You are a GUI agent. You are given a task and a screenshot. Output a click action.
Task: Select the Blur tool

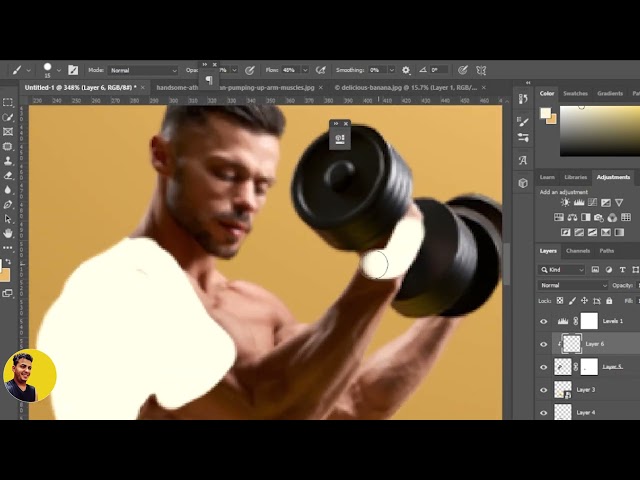point(7,190)
